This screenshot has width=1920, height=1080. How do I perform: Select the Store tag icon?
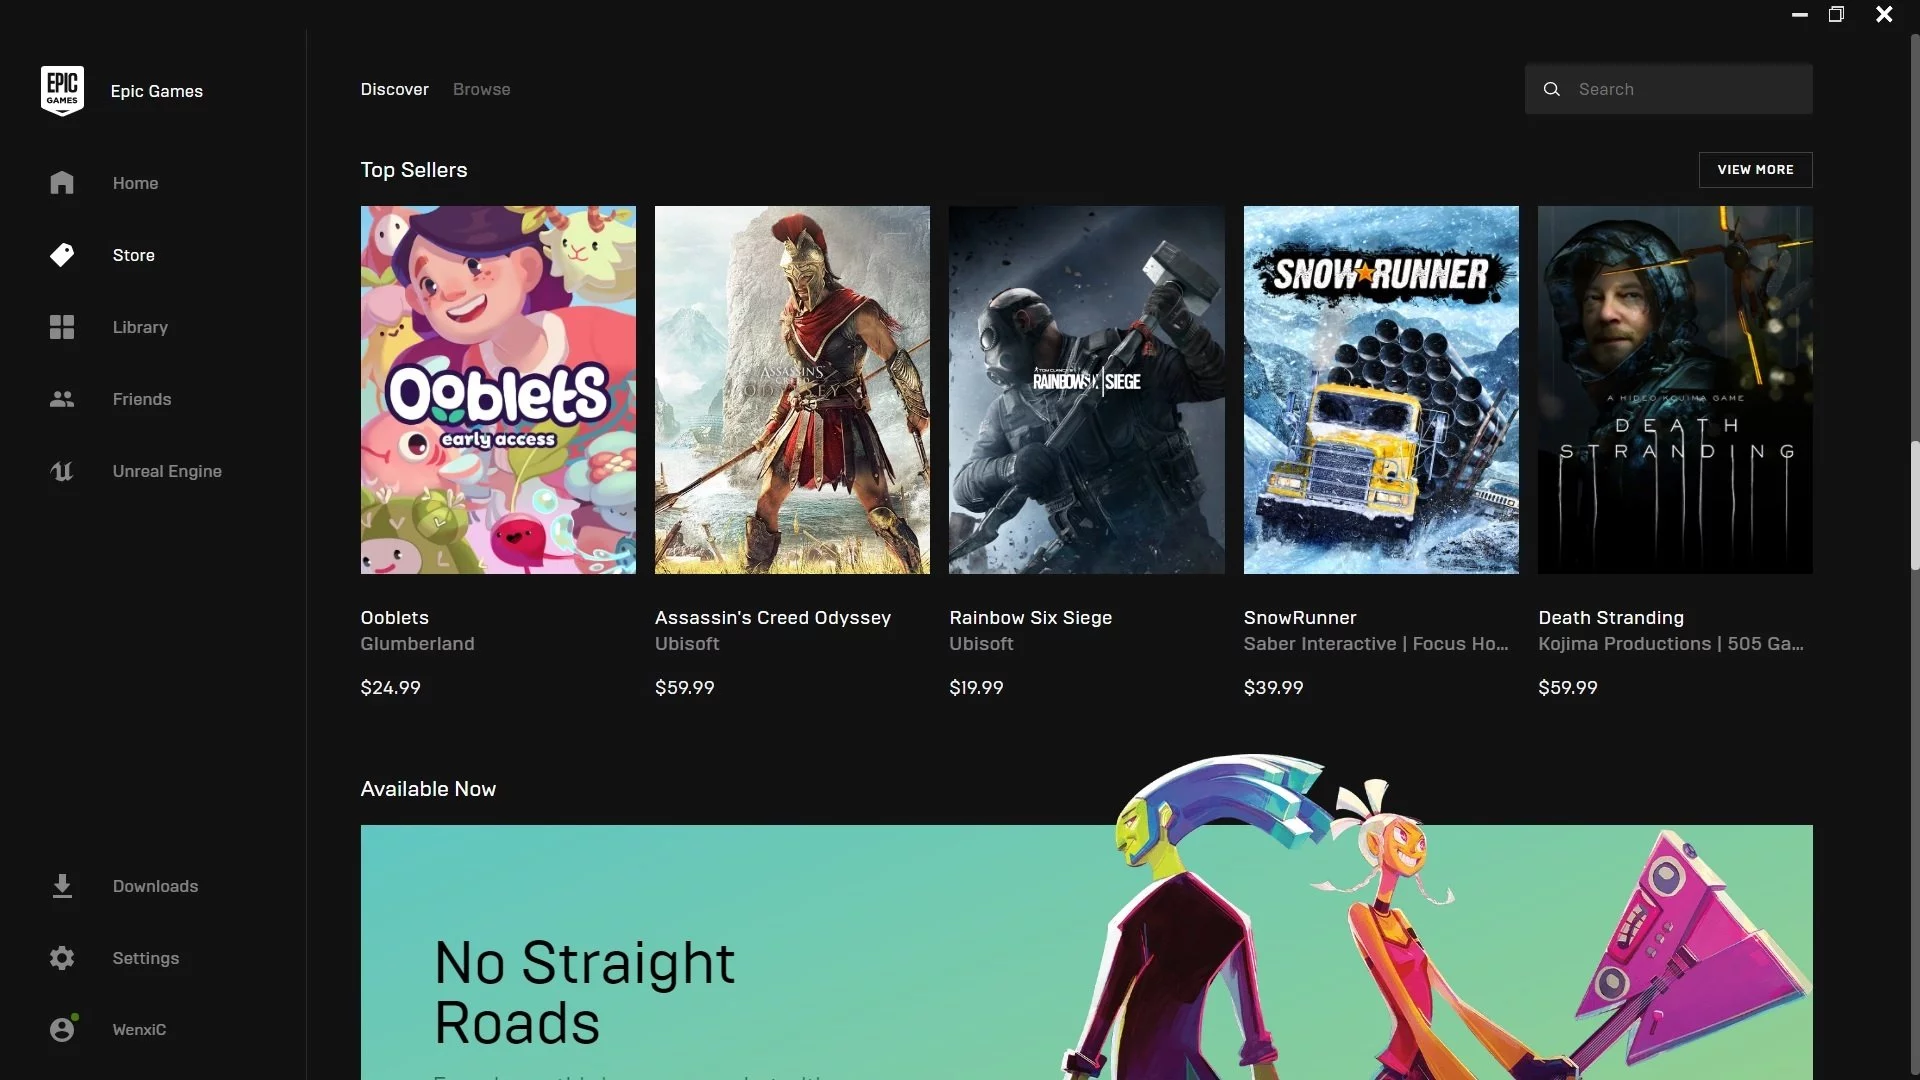point(62,255)
